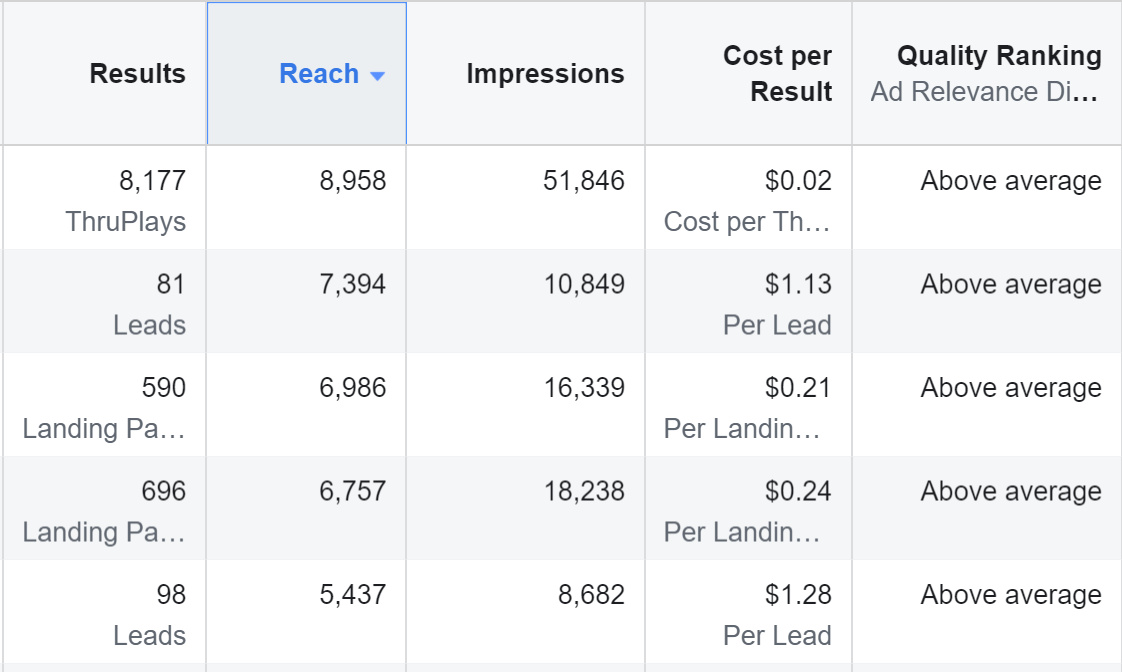Click the Reach sort arrow icon
The image size is (1122, 672).
(x=377, y=76)
